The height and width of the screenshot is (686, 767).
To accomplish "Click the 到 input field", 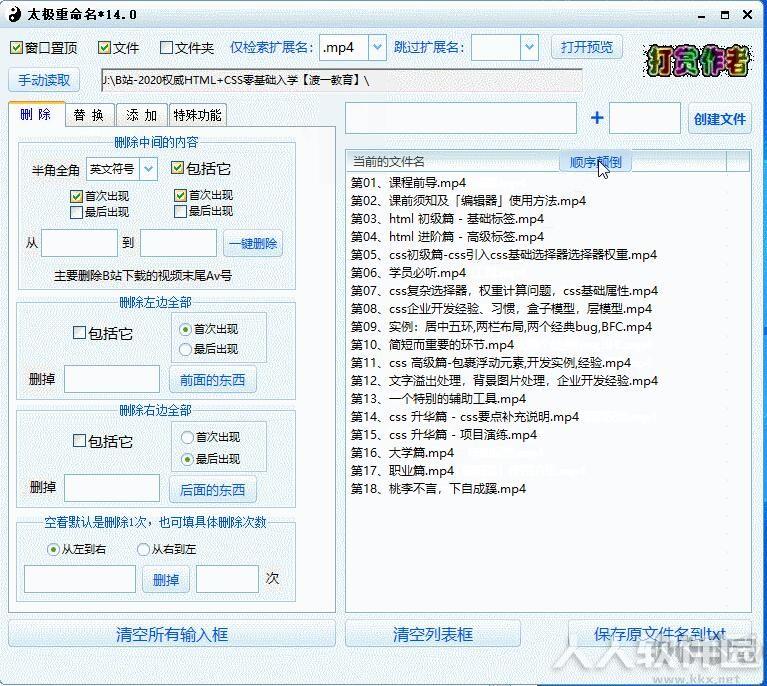I will 178,243.
